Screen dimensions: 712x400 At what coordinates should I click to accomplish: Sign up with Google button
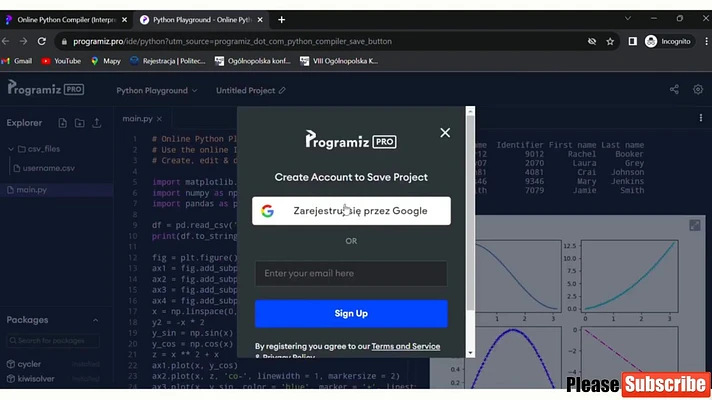click(351, 211)
